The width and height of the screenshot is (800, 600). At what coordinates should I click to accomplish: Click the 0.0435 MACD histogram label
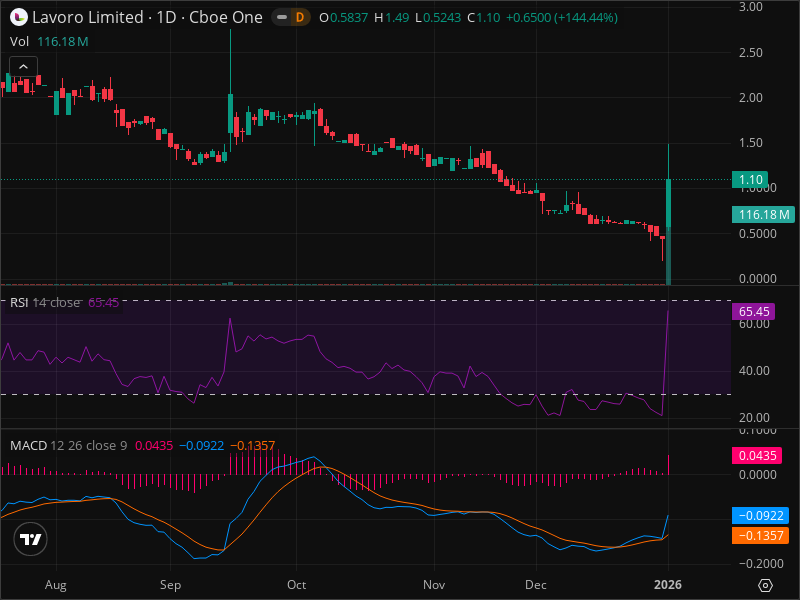(x=758, y=455)
